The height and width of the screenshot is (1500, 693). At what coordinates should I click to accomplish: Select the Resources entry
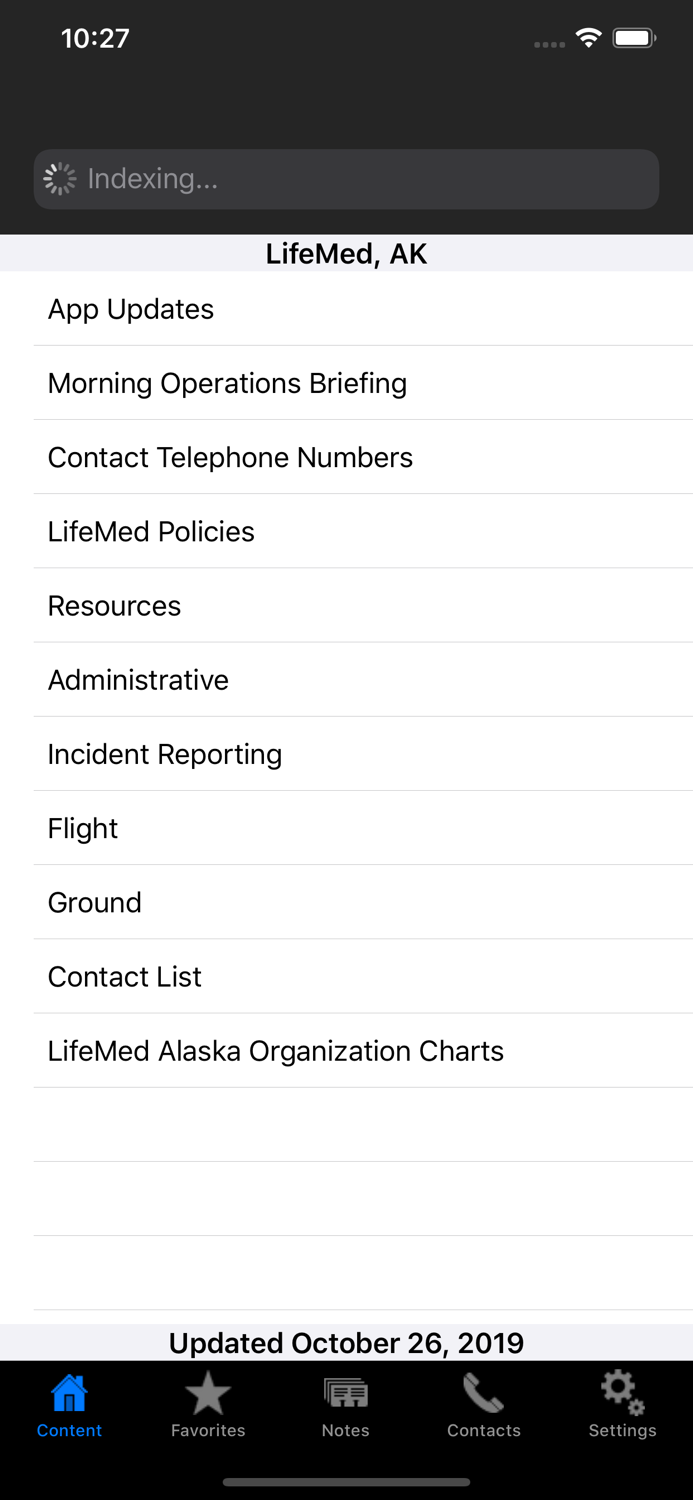(114, 606)
